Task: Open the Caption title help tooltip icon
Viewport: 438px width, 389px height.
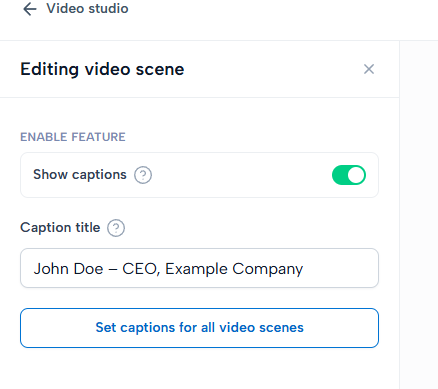Action: [x=116, y=228]
